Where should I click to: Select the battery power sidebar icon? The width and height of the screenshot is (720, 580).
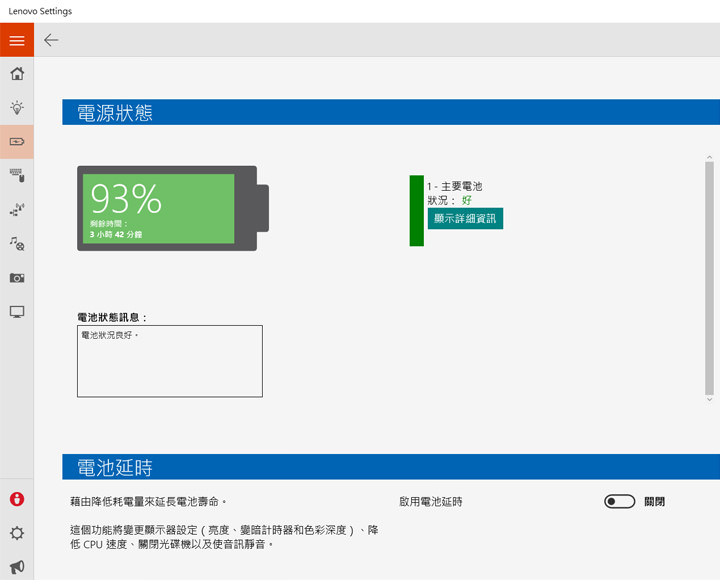click(x=17, y=141)
